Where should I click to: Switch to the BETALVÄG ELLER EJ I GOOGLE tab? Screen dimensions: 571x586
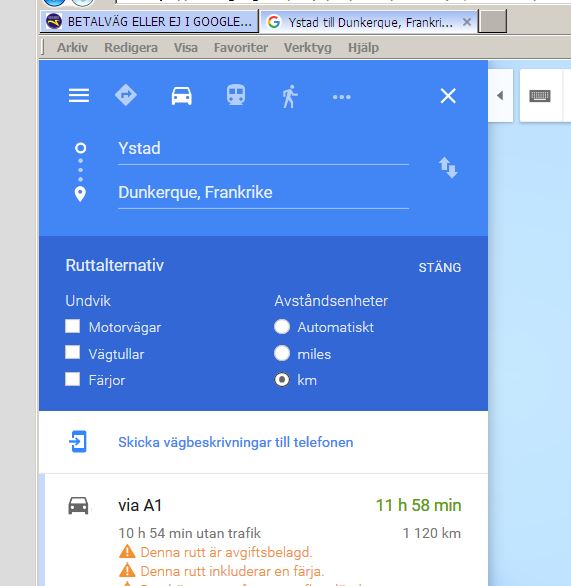(149, 22)
